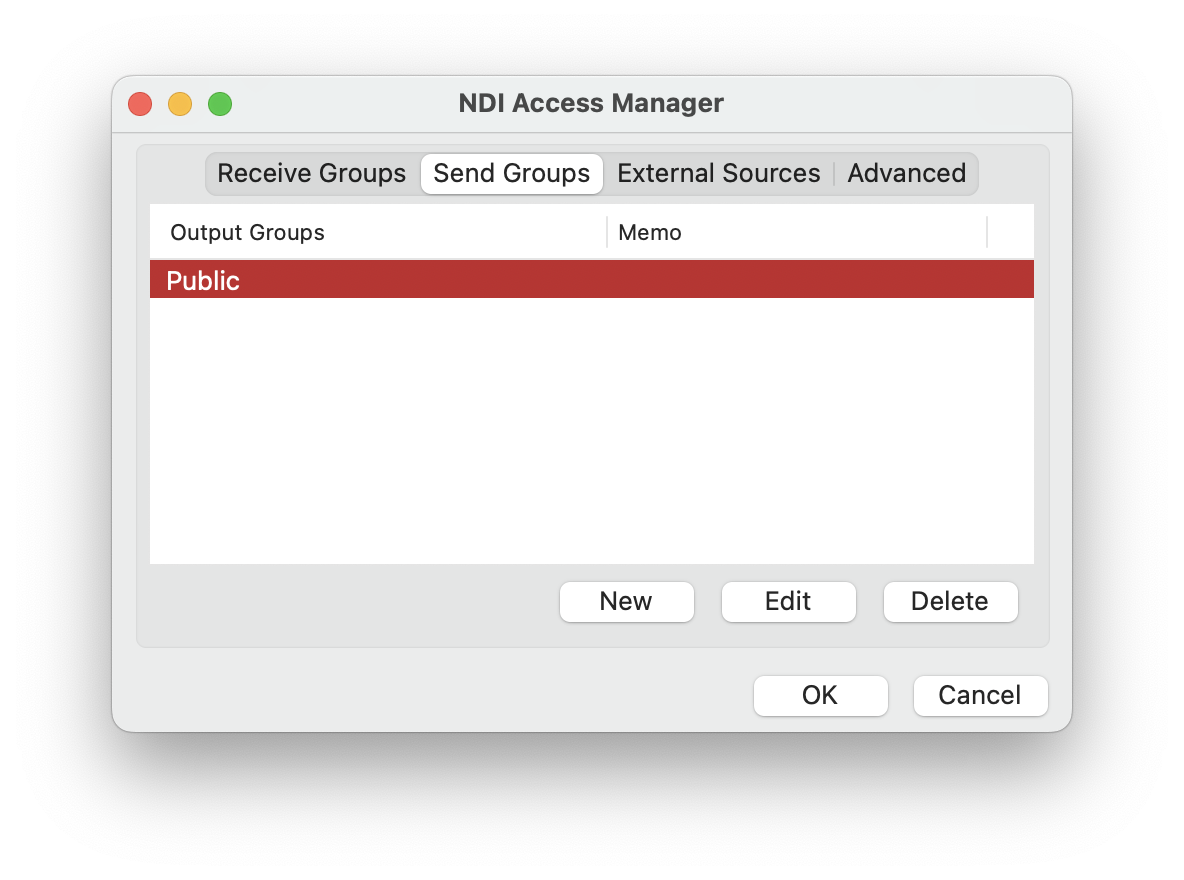Click the green zoom window button
The height and width of the screenshot is (880, 1184).
pos(220,104)
